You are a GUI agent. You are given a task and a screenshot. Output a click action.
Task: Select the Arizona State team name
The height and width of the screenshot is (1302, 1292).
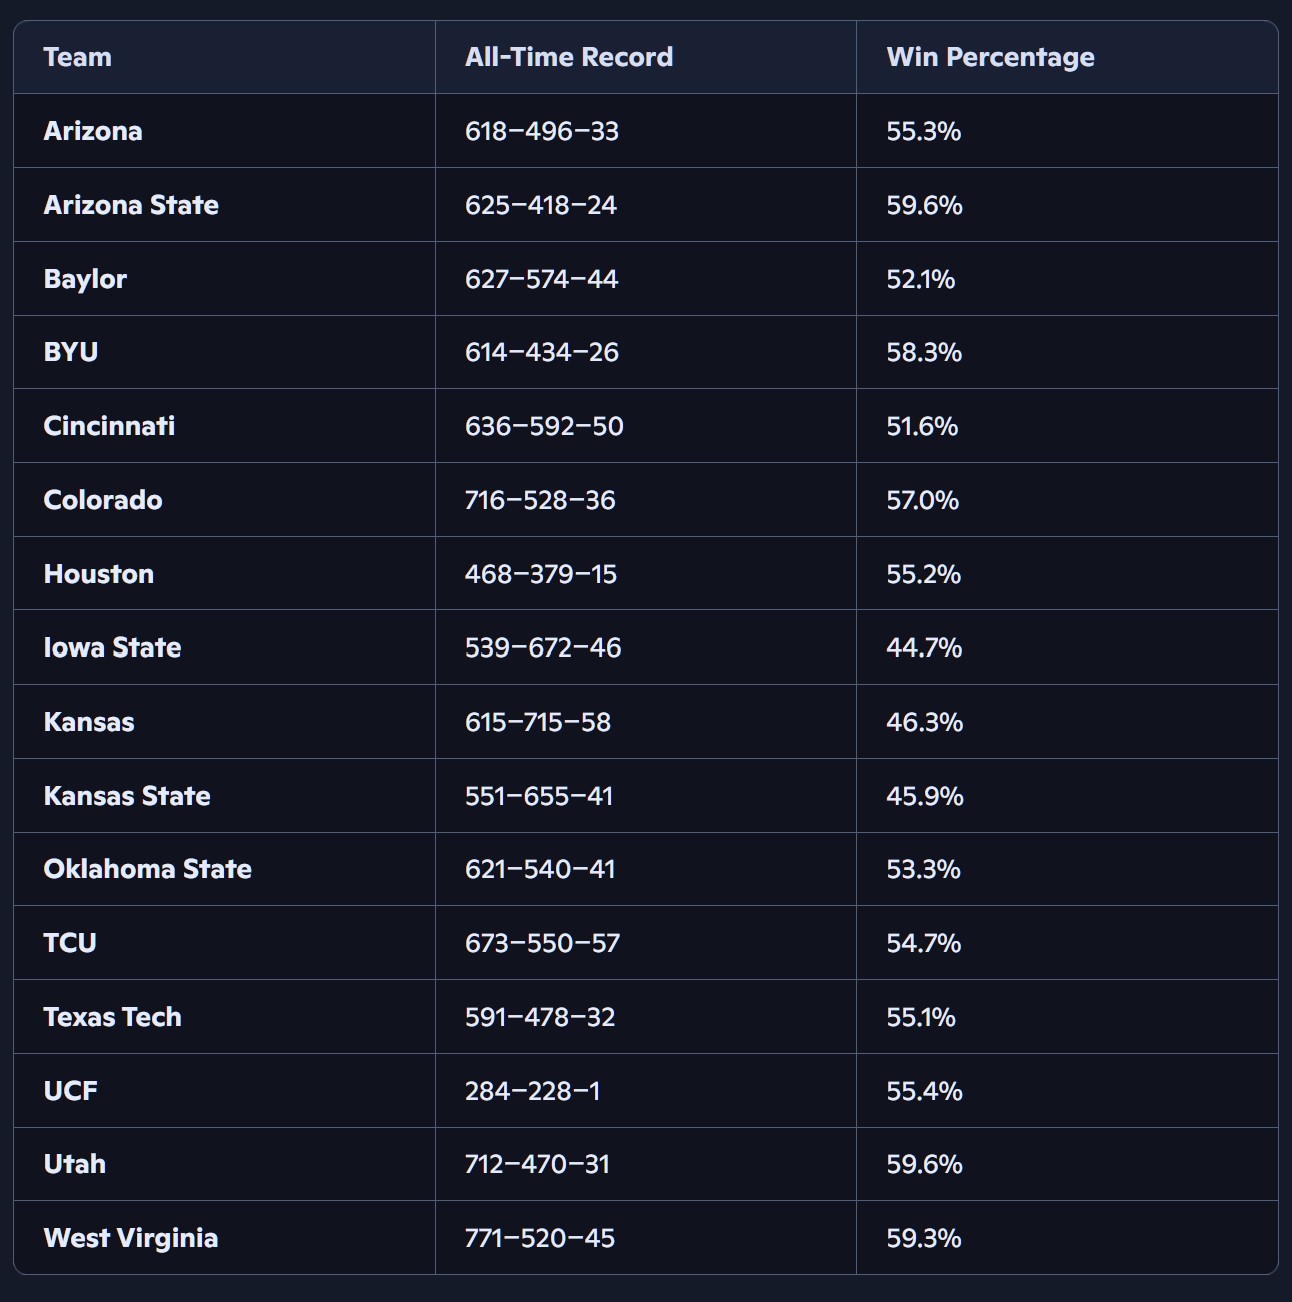point(131,205)
